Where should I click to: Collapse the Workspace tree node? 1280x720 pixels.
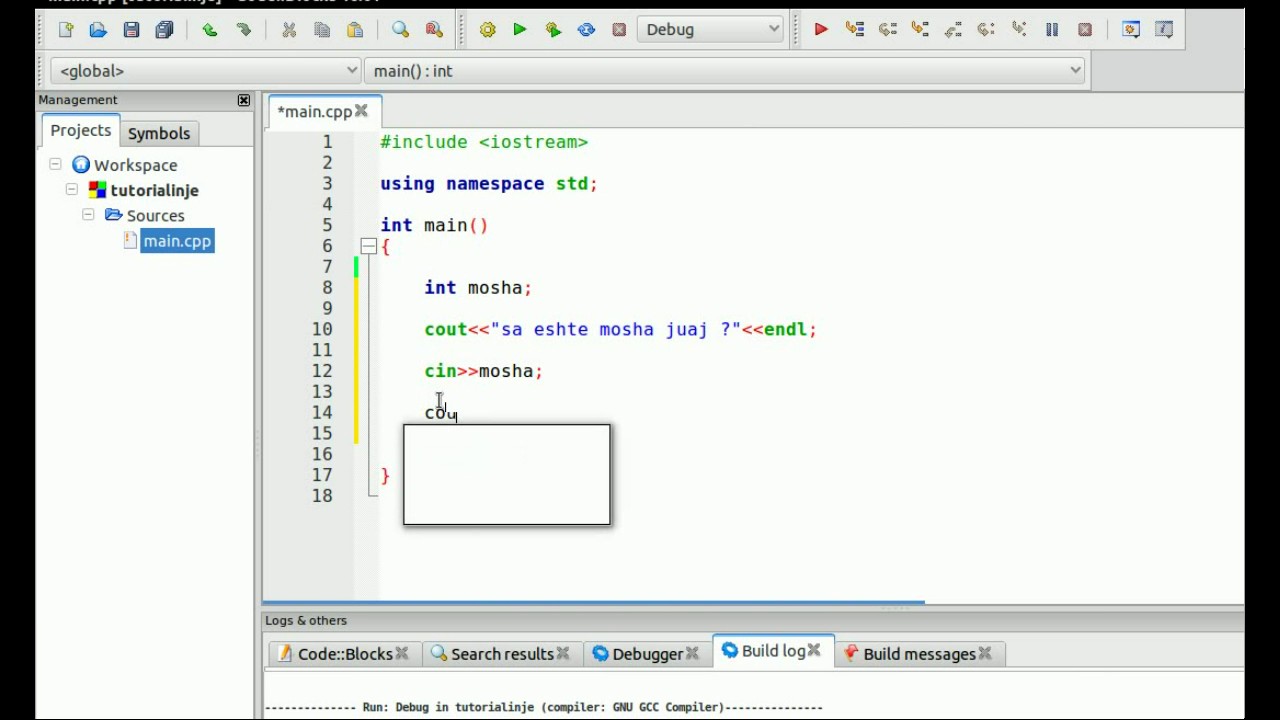[56, 164]
